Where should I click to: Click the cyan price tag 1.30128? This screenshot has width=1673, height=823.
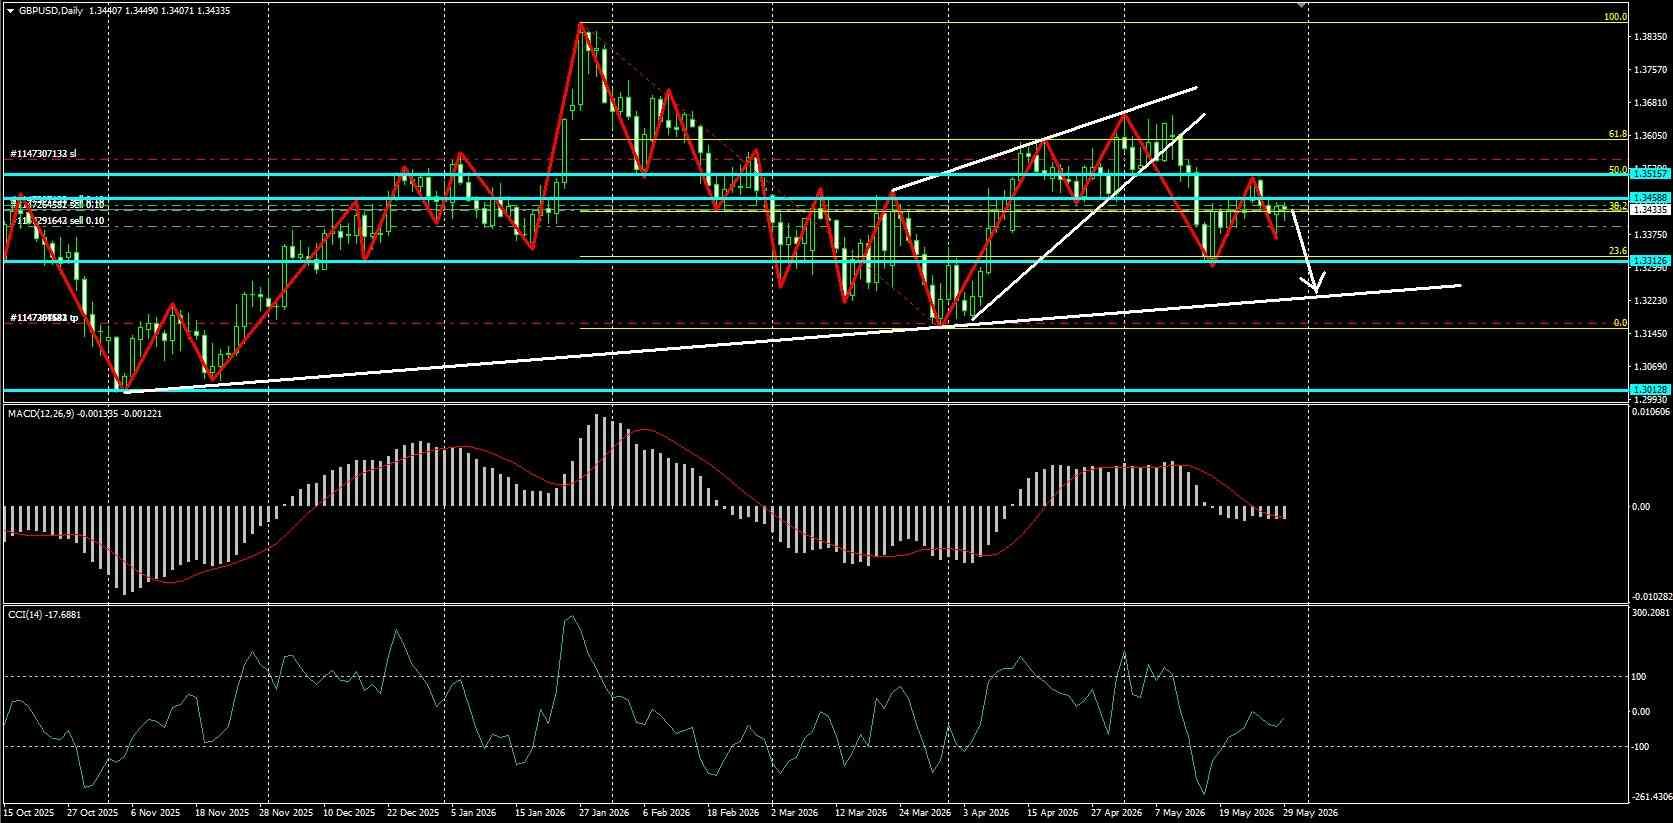click(x=1650, y=389)
